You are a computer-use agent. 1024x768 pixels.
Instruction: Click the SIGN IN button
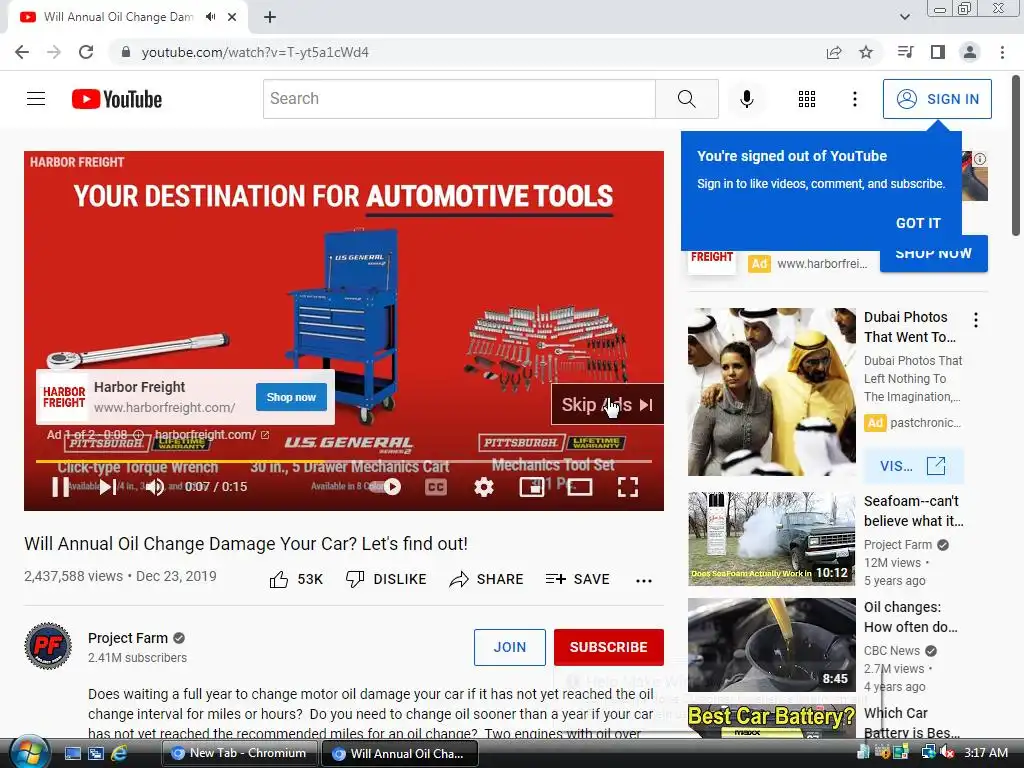[937, 99]
